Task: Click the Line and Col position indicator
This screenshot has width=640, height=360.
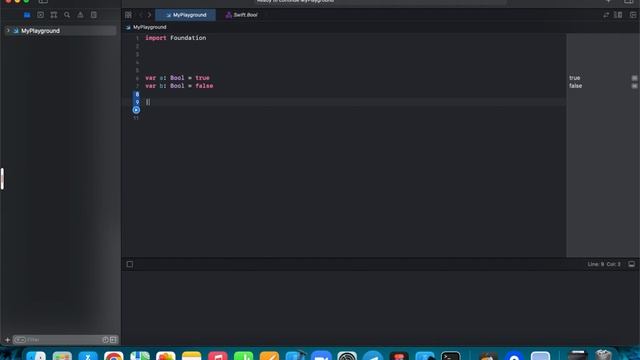Action: [604, 264]
